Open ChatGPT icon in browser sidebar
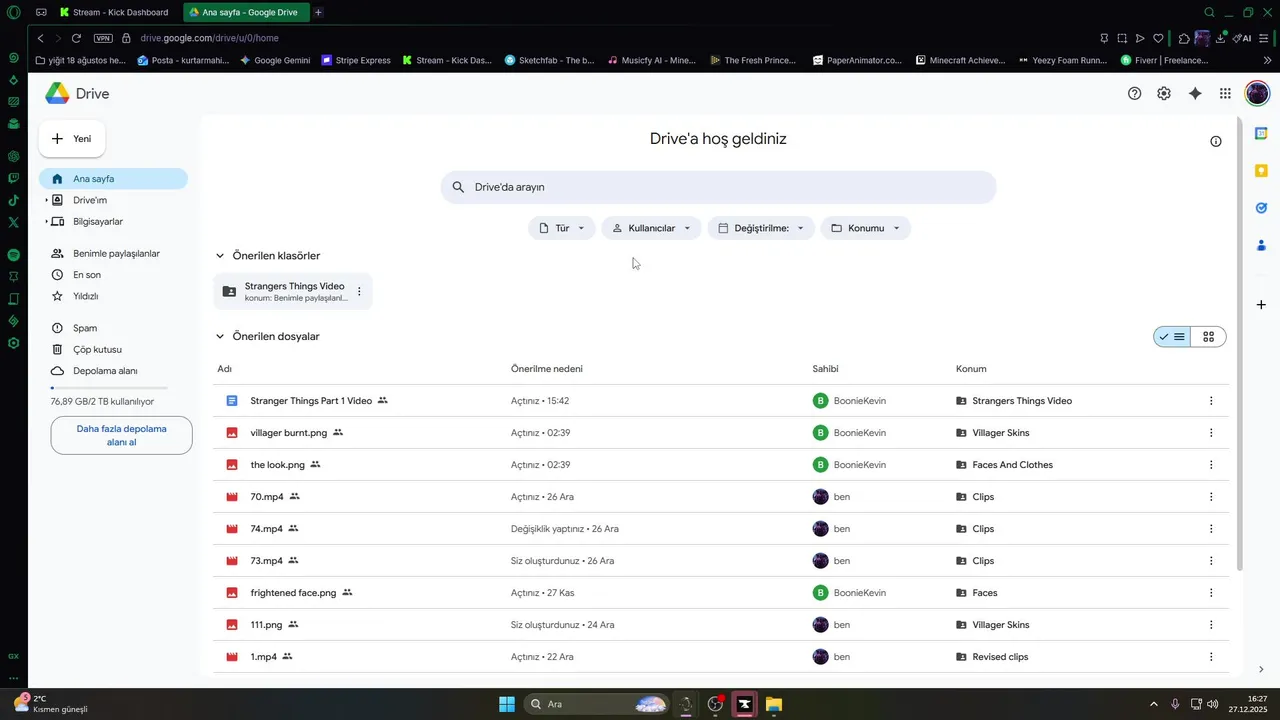The width and height of the screenshot is (1280, 720). pyautogui.click(x=13, y=156)
